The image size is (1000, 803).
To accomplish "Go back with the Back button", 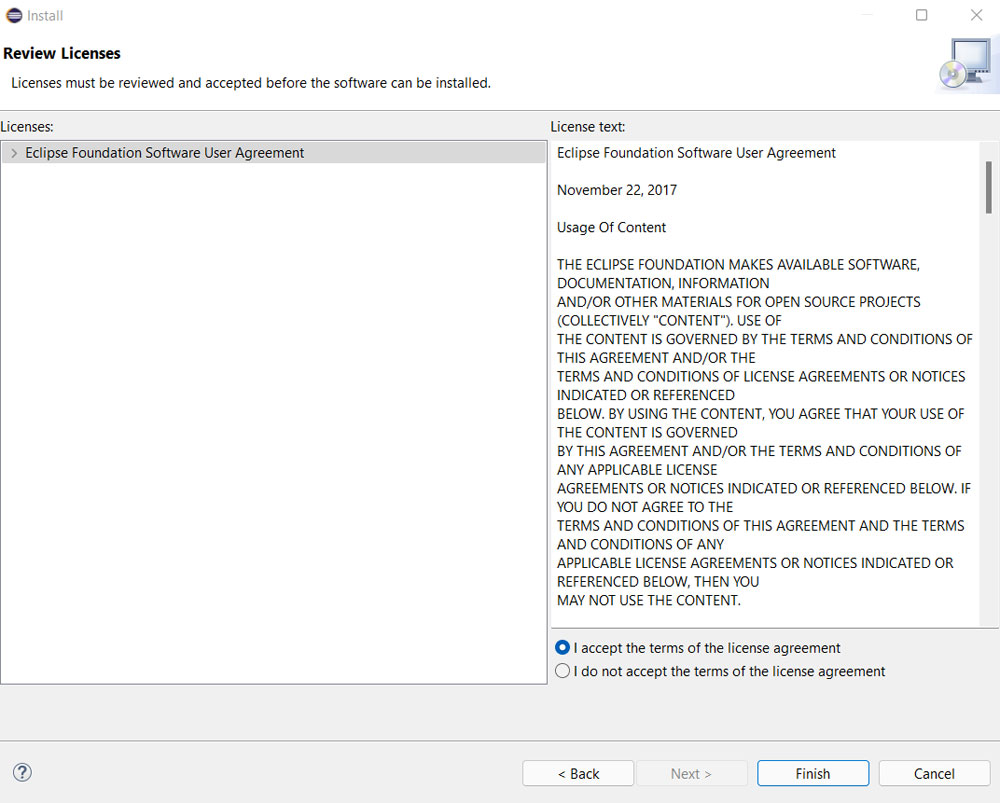I will [x=578, y=773].
